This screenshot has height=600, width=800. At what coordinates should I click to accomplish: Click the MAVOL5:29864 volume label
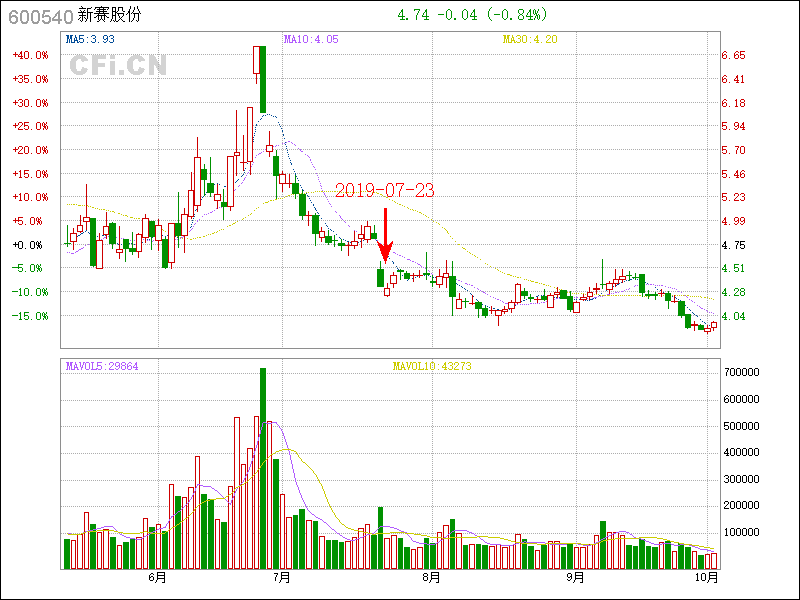(101, 366)
